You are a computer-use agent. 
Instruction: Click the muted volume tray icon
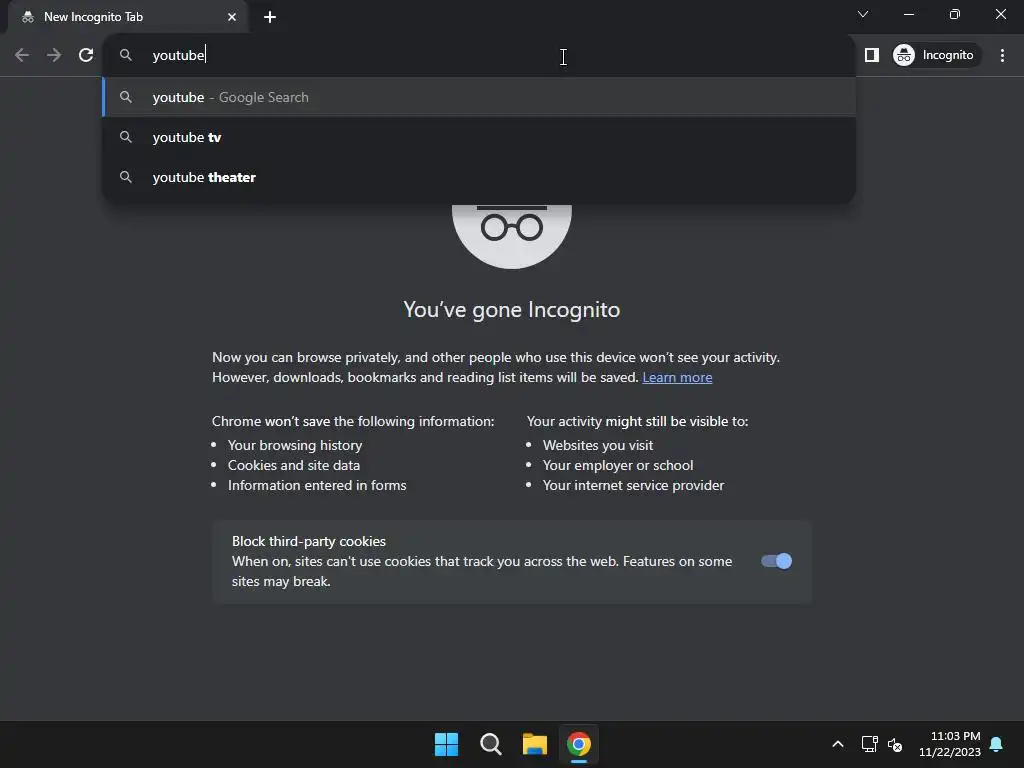click(x=895, y=744)
